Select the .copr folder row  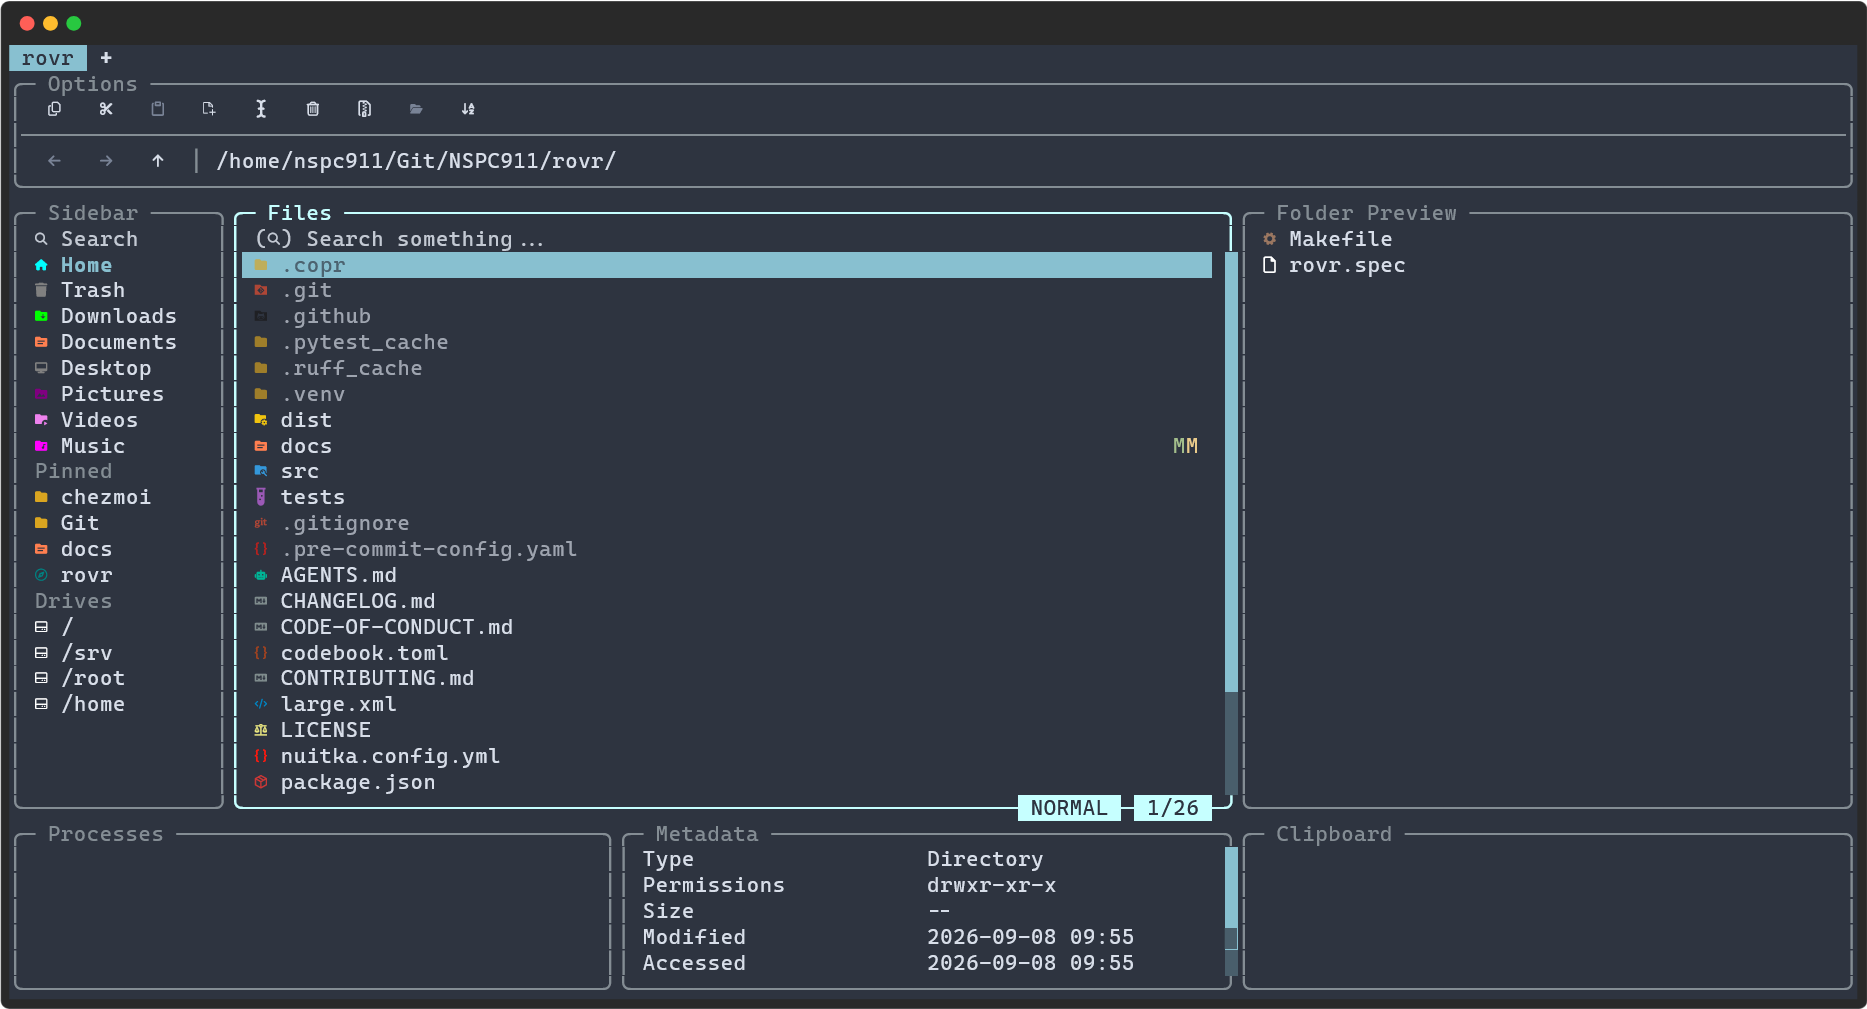pos(727,265)
